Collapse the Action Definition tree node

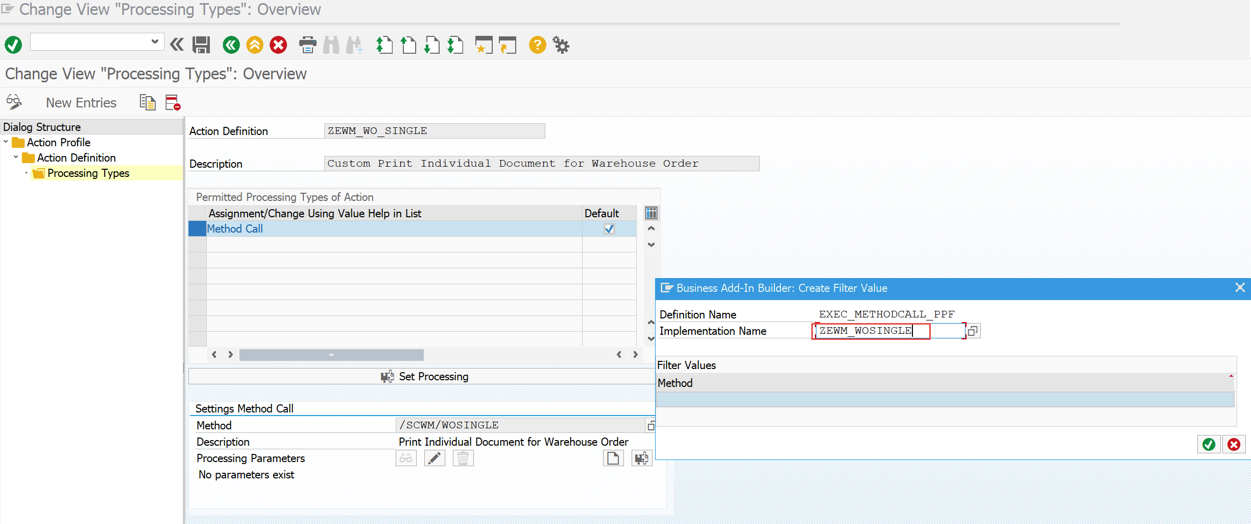pos(16,158)
